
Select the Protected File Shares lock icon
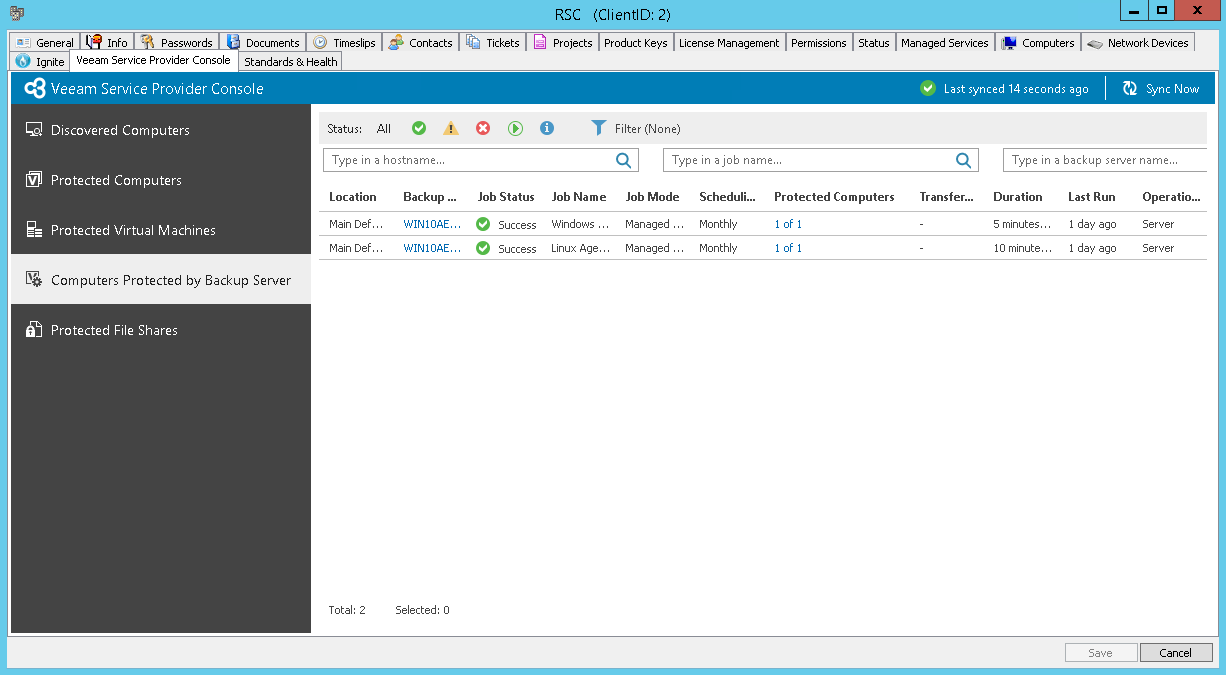tap(33, 329)
